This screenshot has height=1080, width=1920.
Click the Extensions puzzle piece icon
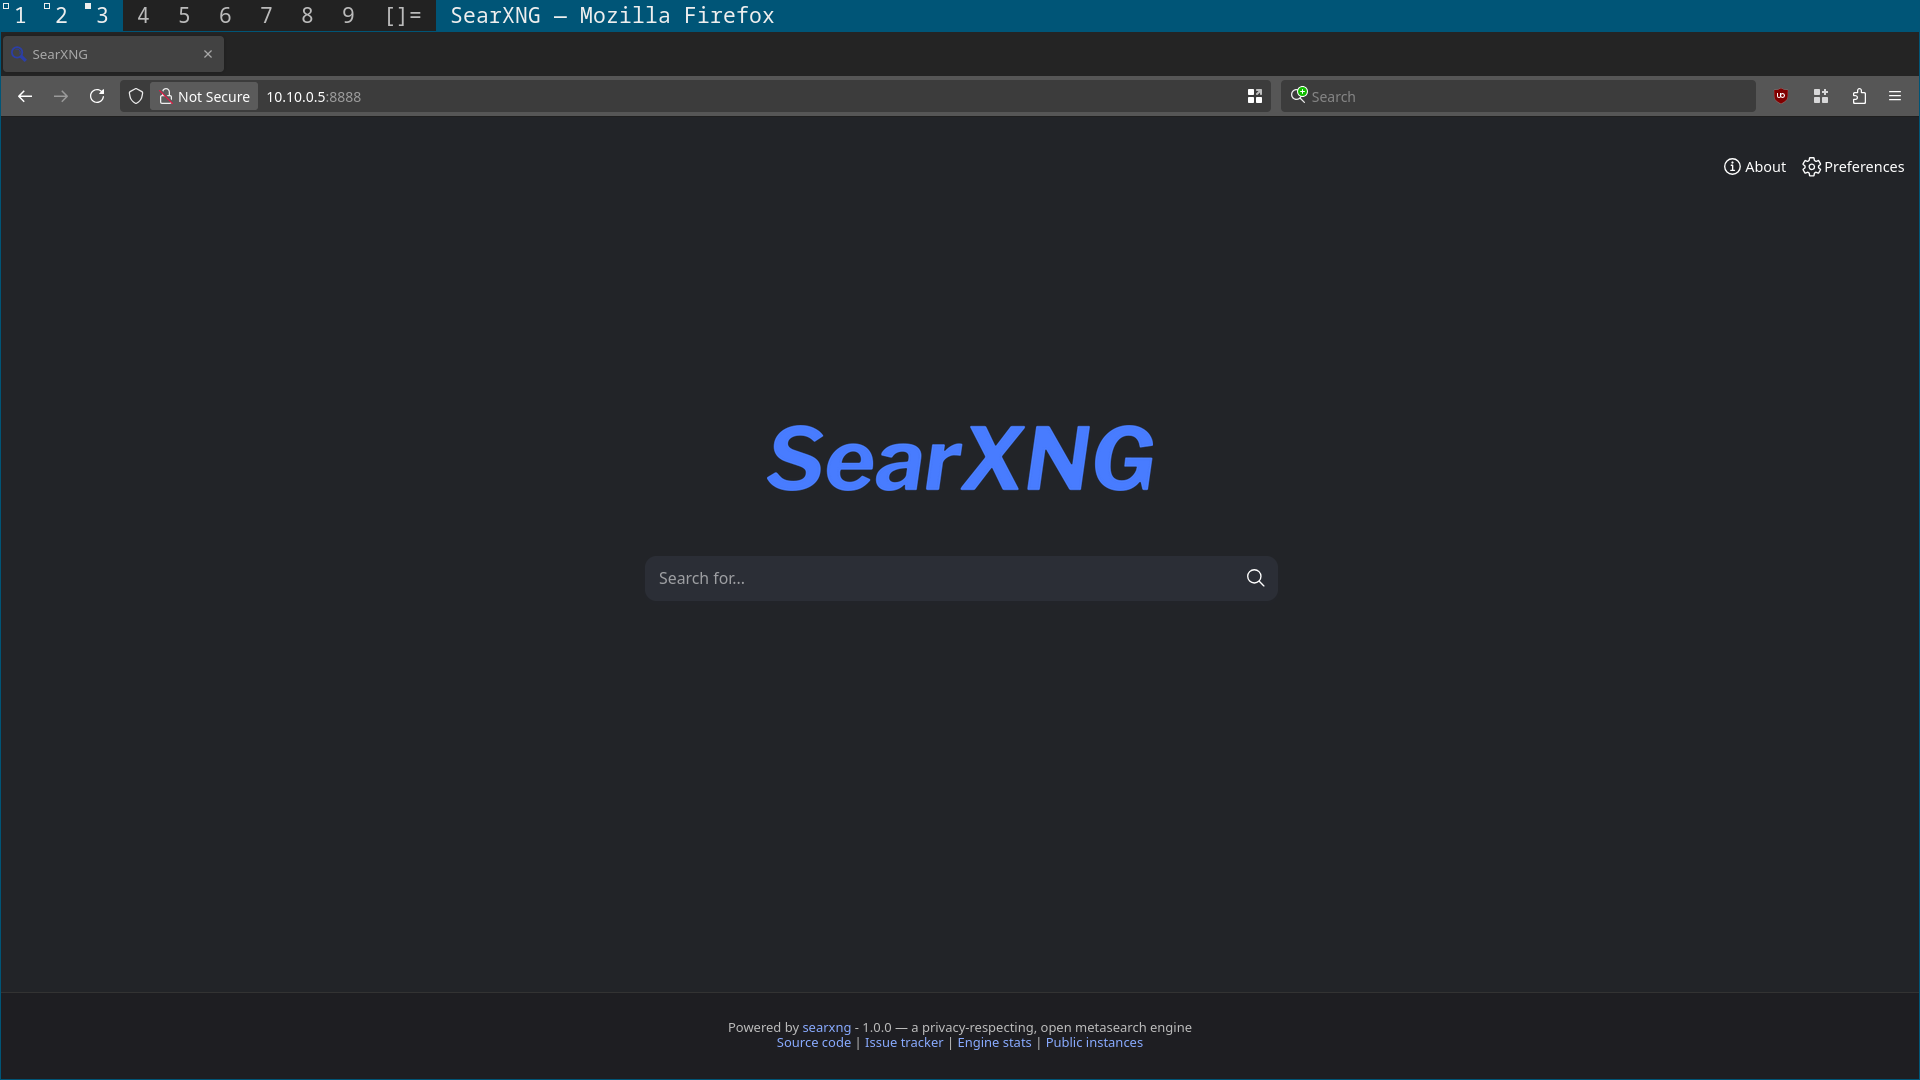point(1859,96)
